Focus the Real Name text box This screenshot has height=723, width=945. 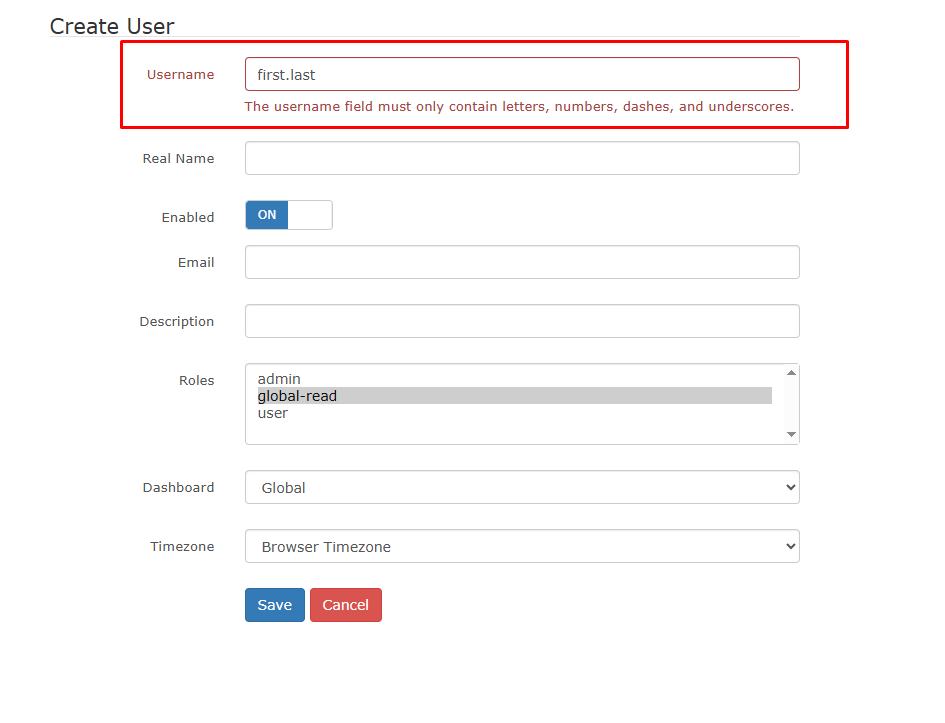point(521,158)
